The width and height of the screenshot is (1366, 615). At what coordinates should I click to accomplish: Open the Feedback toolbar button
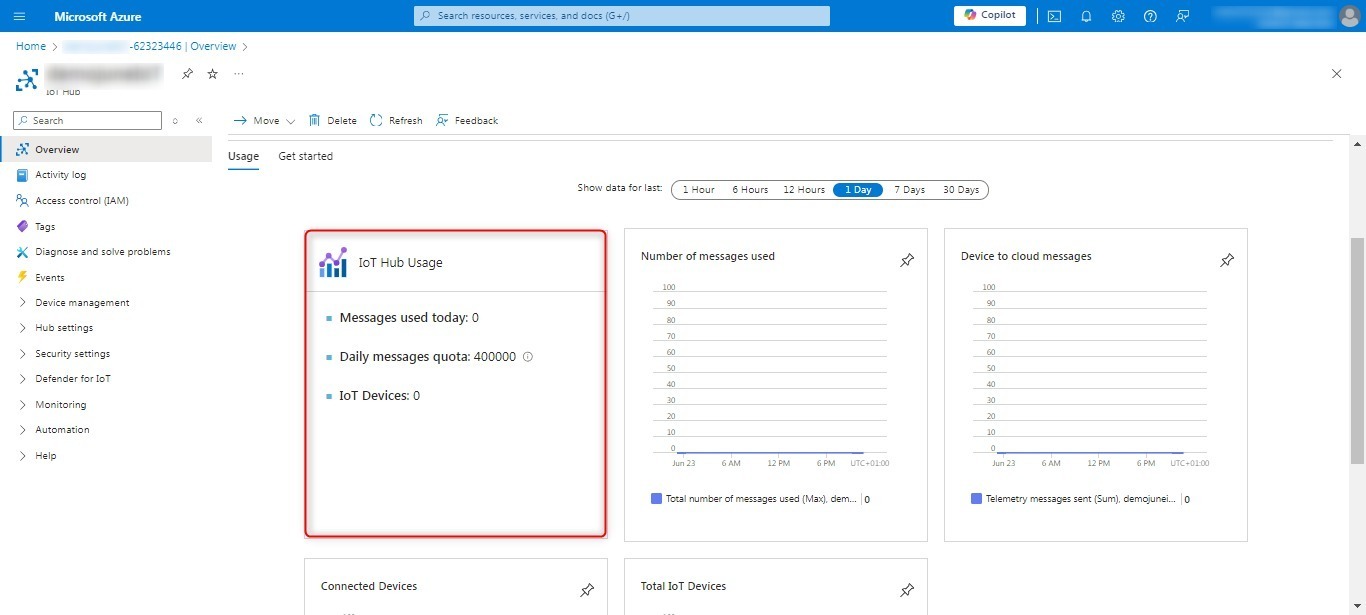point(467,120)
